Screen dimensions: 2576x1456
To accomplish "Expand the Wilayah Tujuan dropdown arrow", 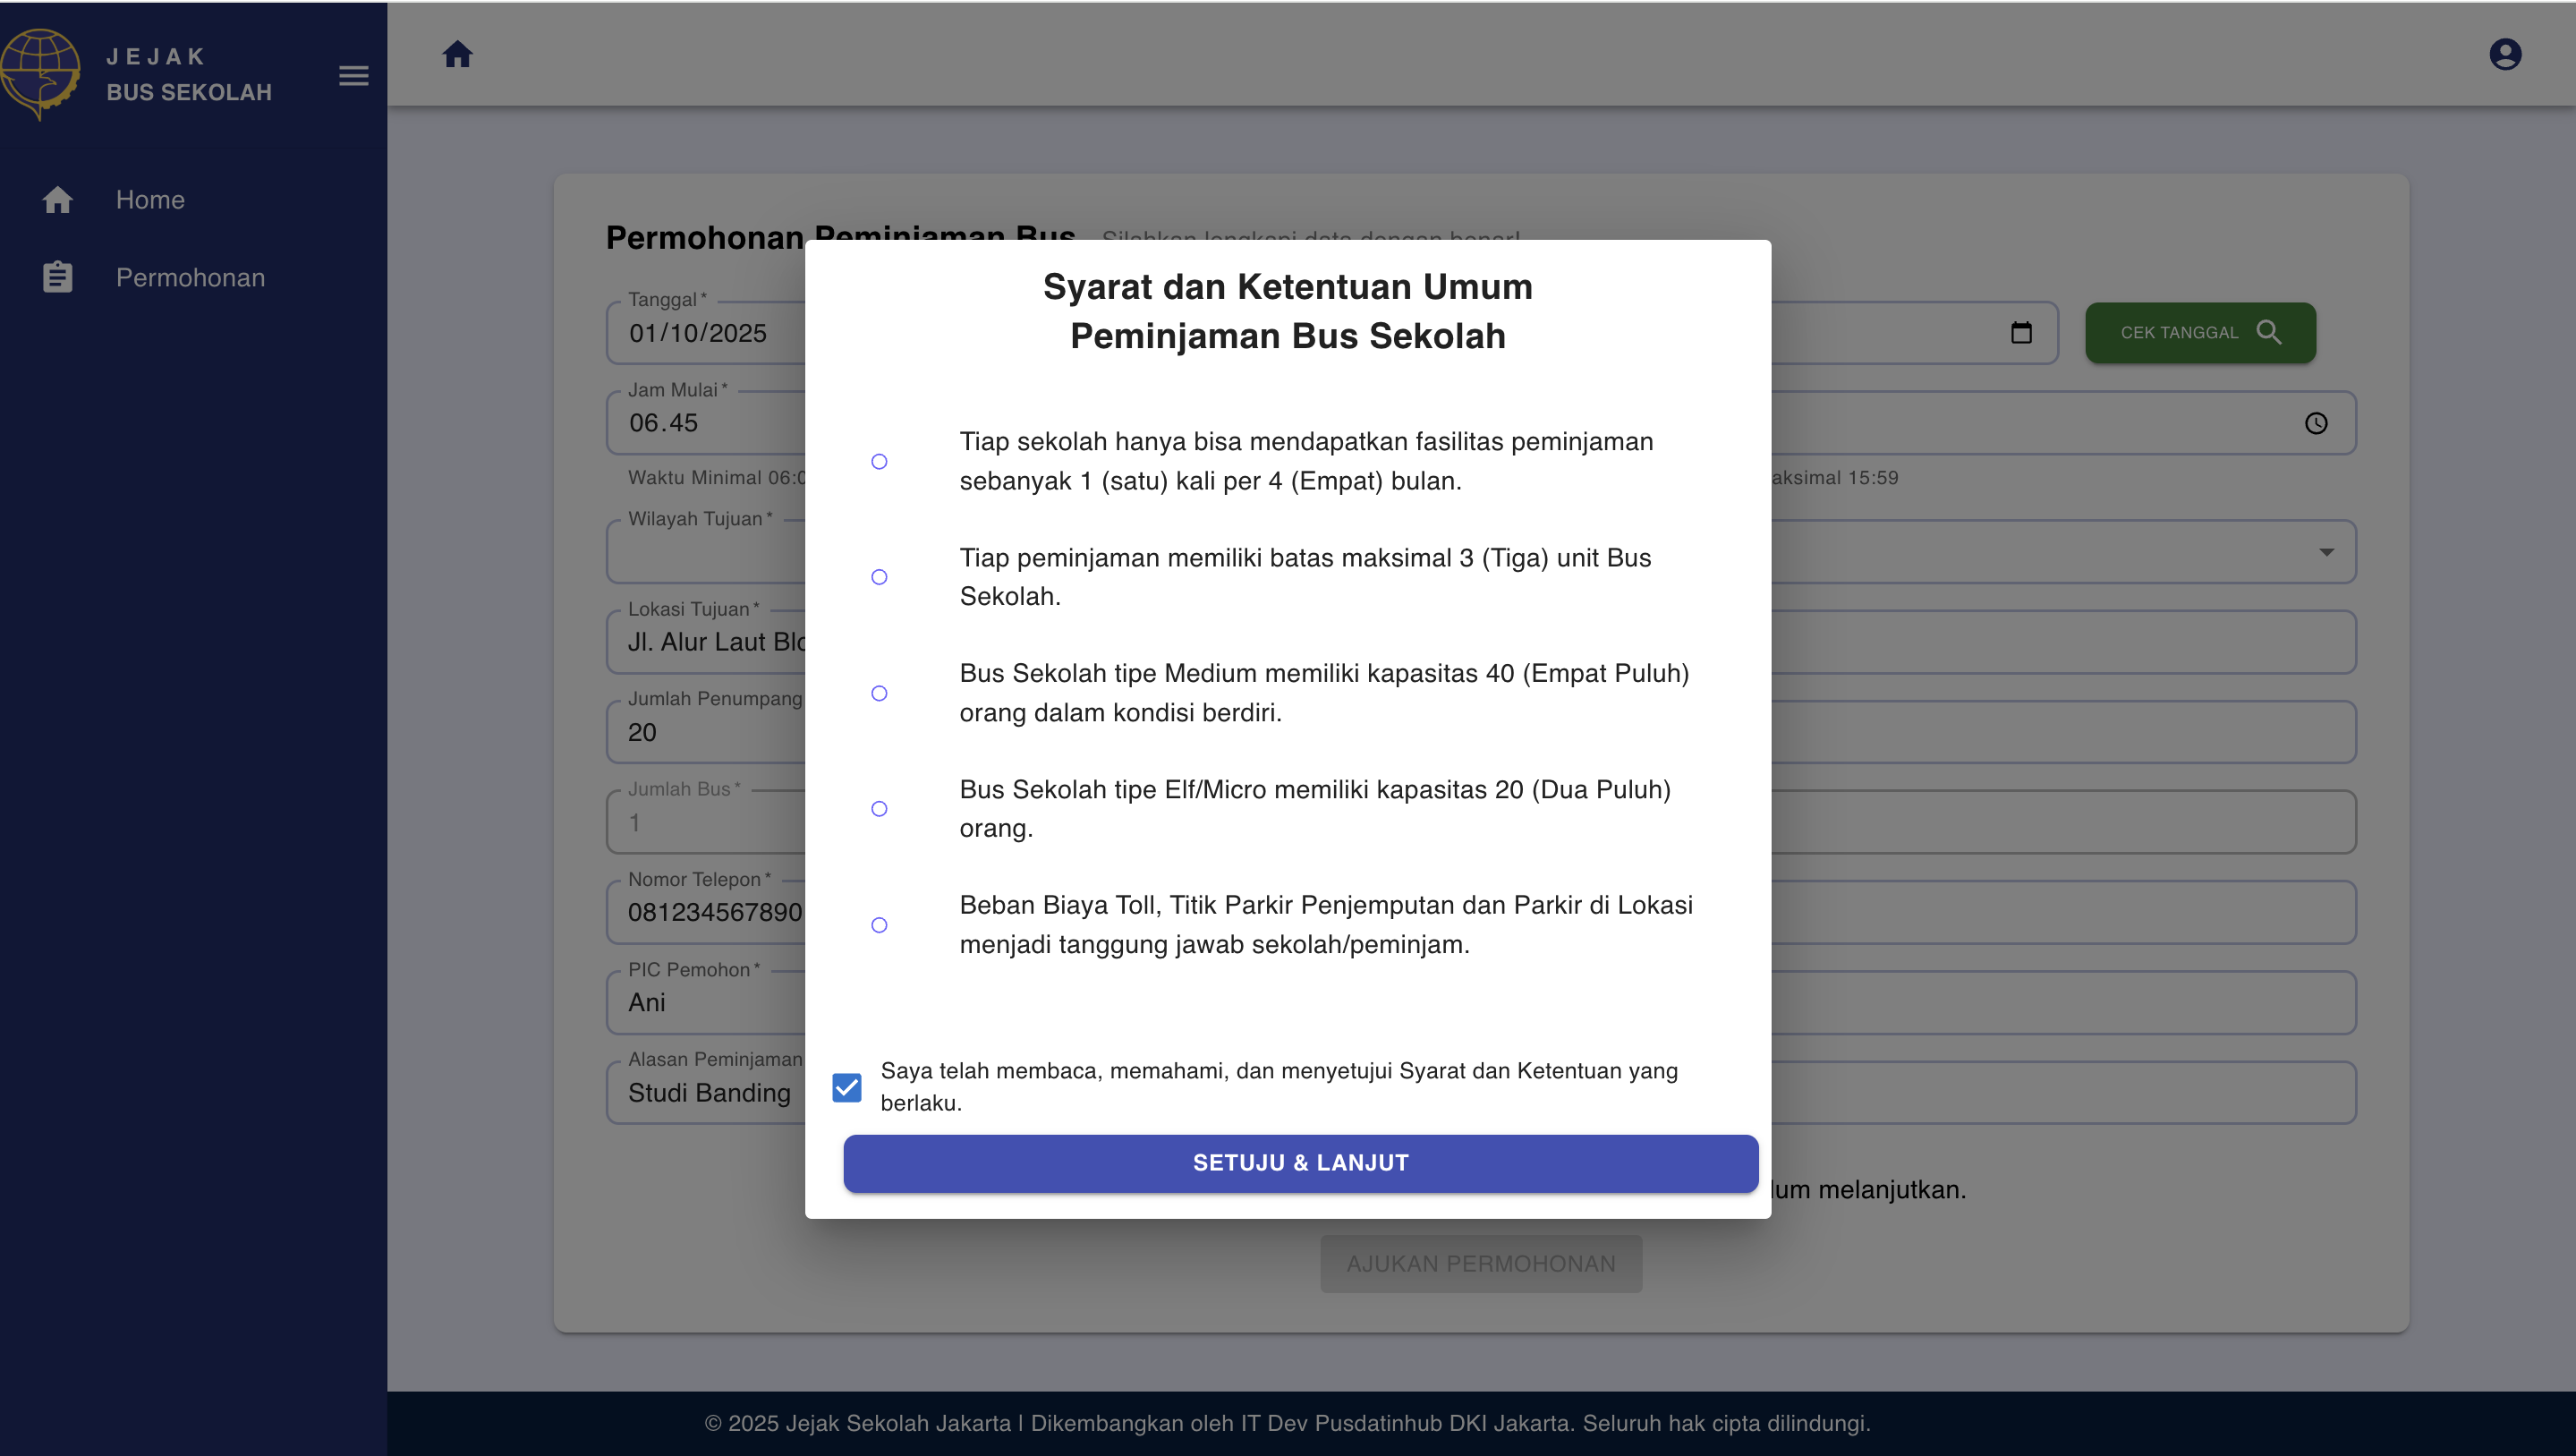I will tap(2326, 552).
